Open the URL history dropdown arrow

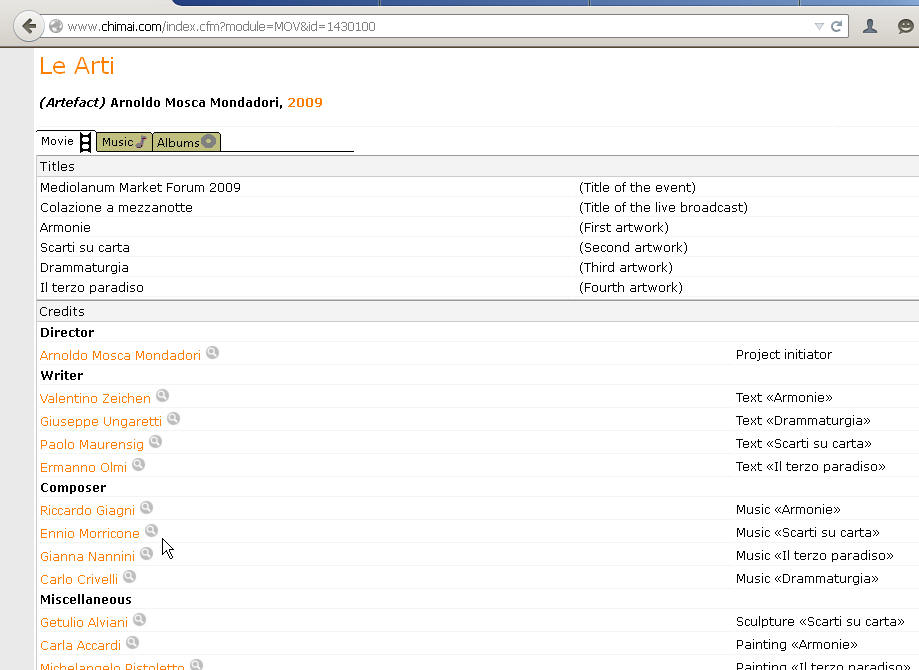819,26
